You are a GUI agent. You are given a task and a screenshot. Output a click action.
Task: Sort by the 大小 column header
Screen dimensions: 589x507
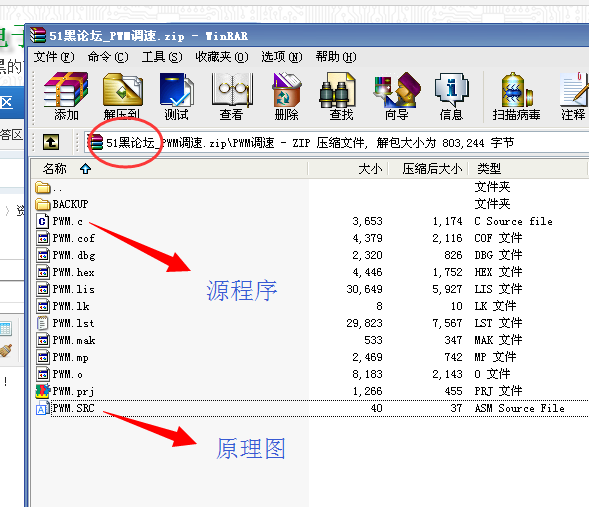(x=348, y=169)
